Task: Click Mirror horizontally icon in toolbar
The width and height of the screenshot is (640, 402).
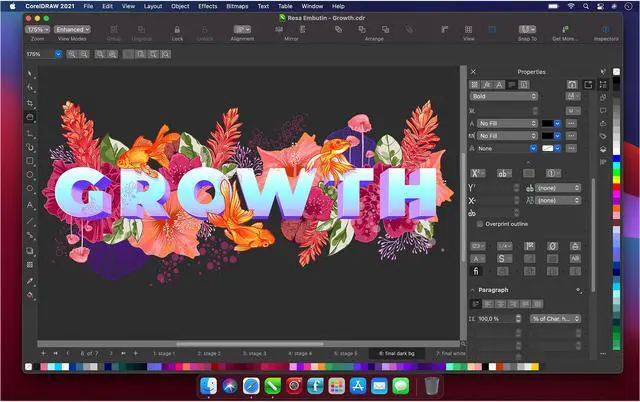Action: pos(279,29)
